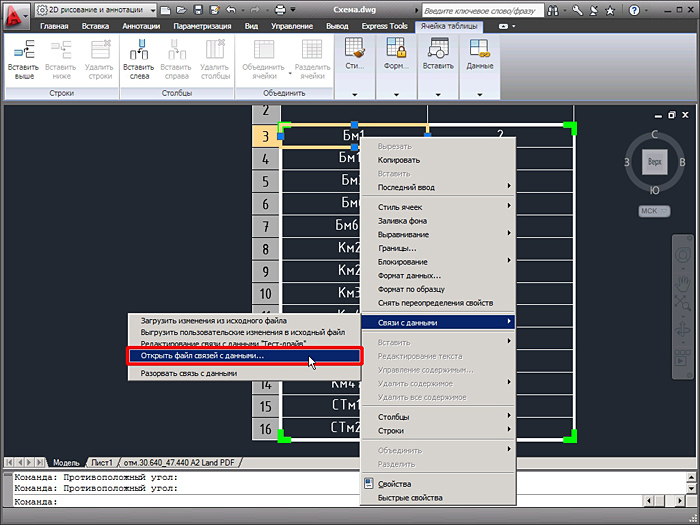Open the Cell format lock panel icon
700x525 pixels.
[396, 48]
